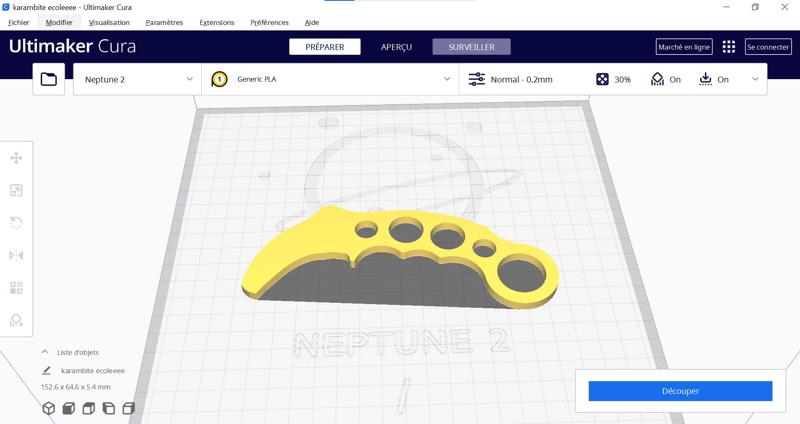This screenshot has height=424, width=800.
Task: Open file with the folder icon
Action: [x=48, y=79]
